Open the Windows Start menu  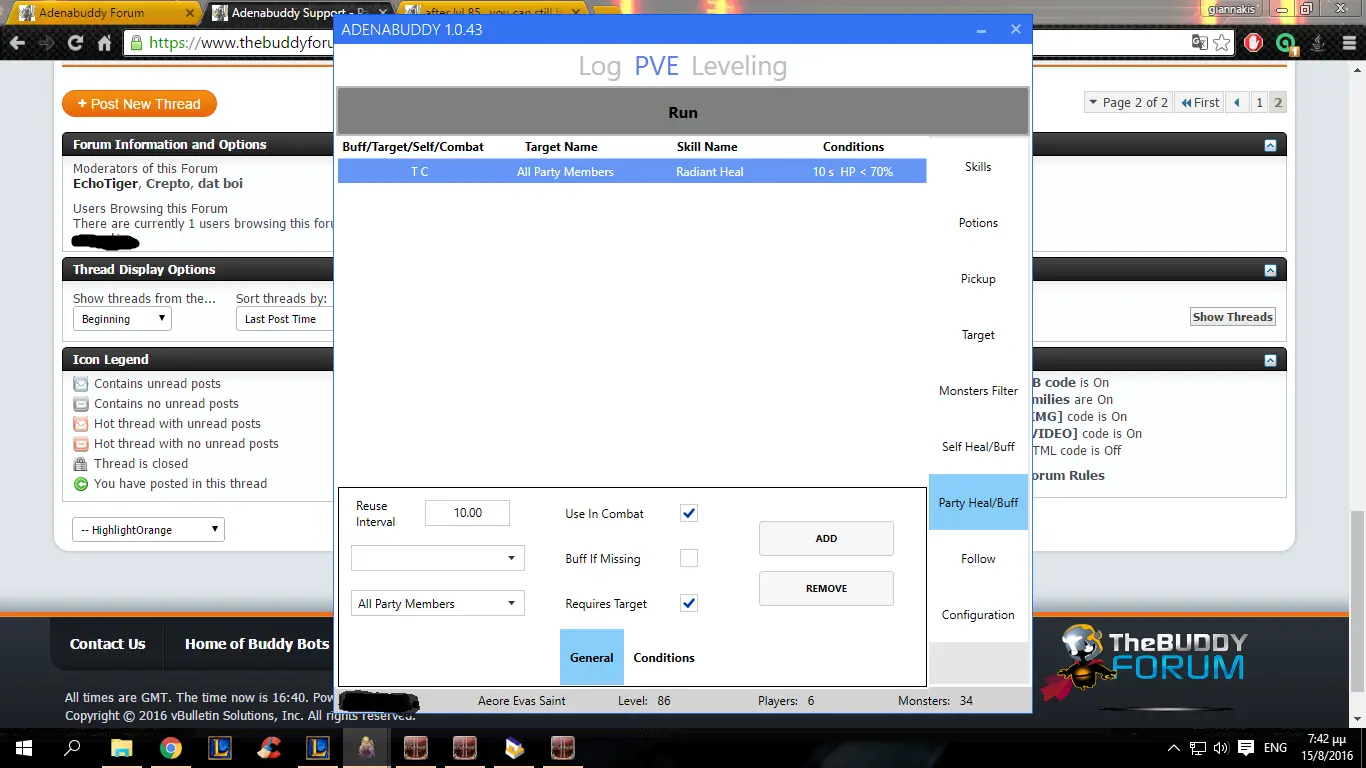pyautogui.click(x=24, y=748)
